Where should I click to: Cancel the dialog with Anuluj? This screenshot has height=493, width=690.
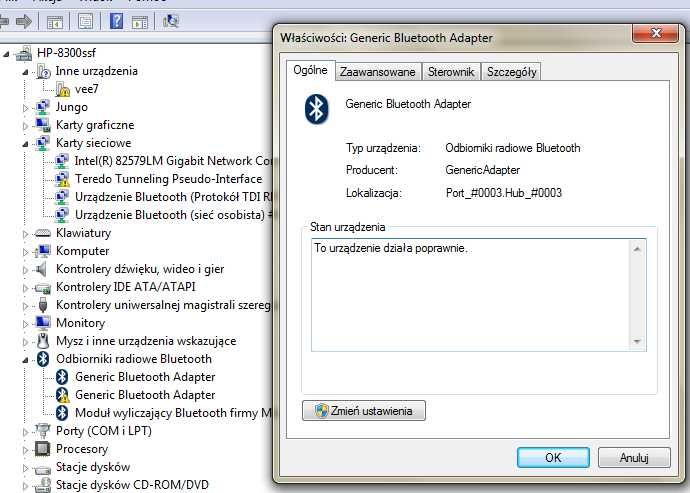click(x=634, y=458)
